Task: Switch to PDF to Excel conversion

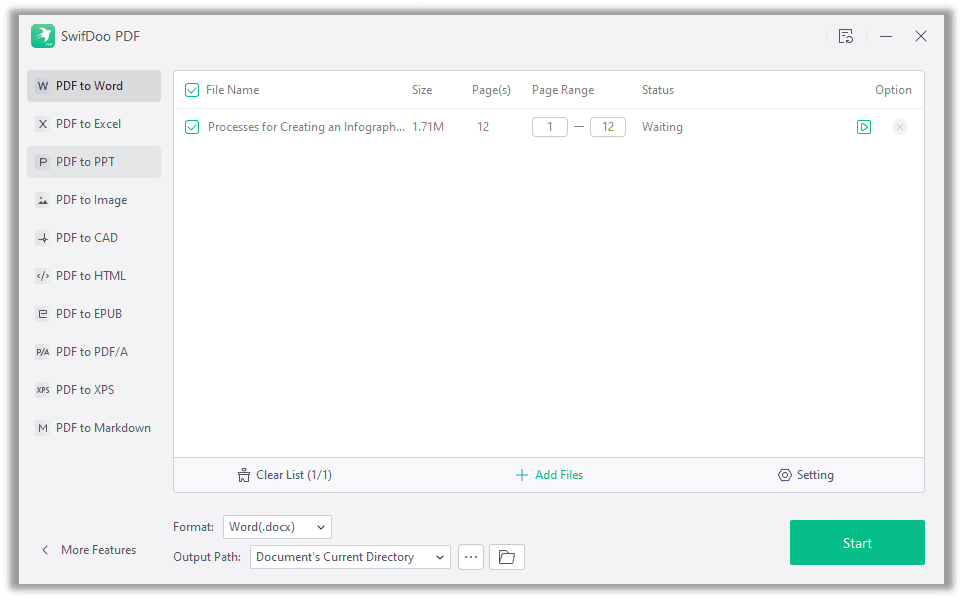Action: pos(94,124)
